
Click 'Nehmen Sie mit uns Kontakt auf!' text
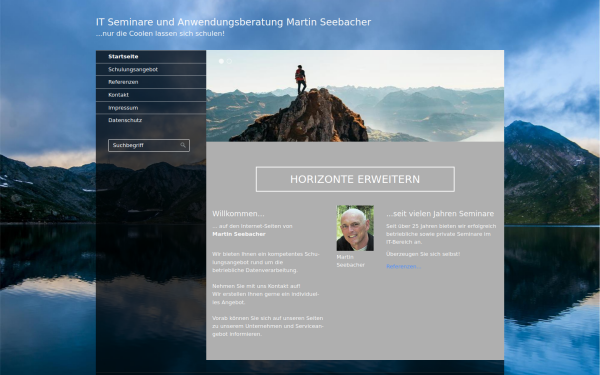pyautogui.click(x=256, y=286)
